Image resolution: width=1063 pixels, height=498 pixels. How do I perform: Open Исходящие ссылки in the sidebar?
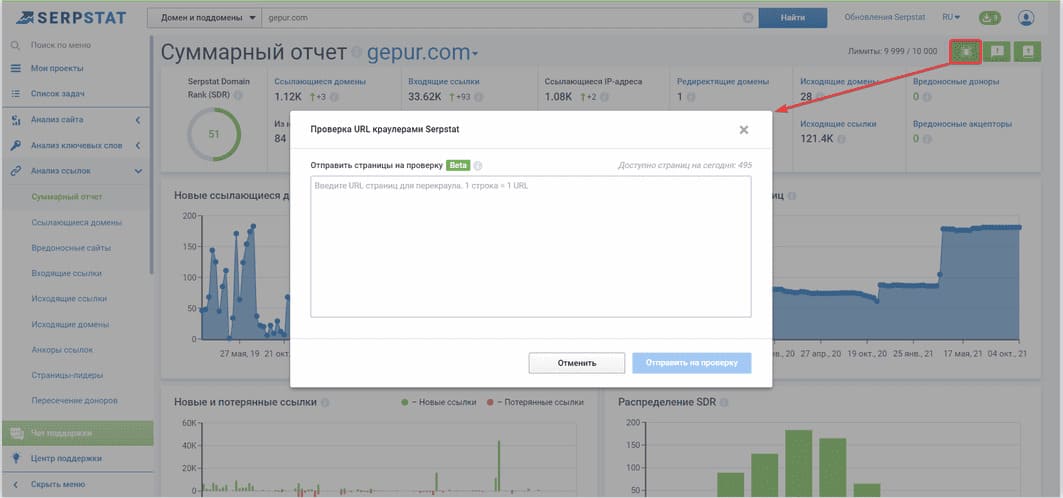[x=69, y=299]
